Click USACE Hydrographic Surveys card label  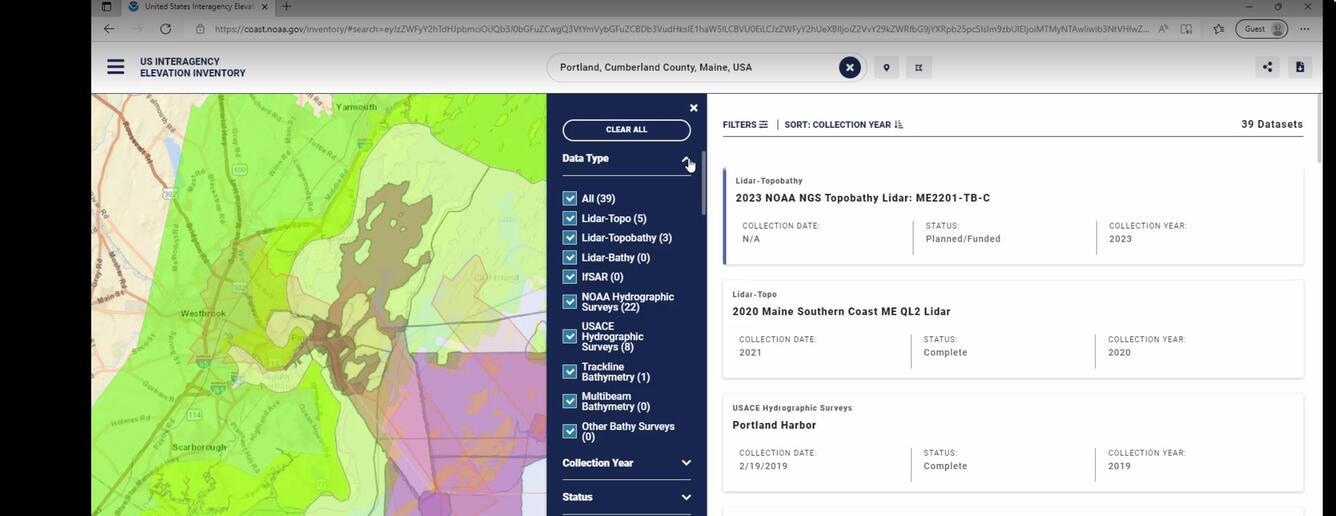tap(792, 408)
